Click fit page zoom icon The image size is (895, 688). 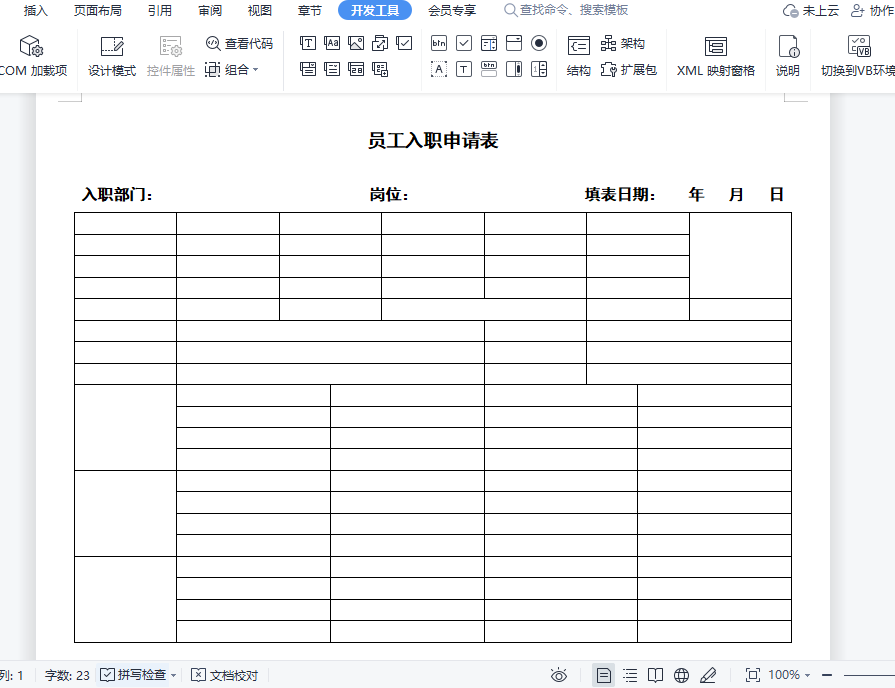tap(753, 675)
